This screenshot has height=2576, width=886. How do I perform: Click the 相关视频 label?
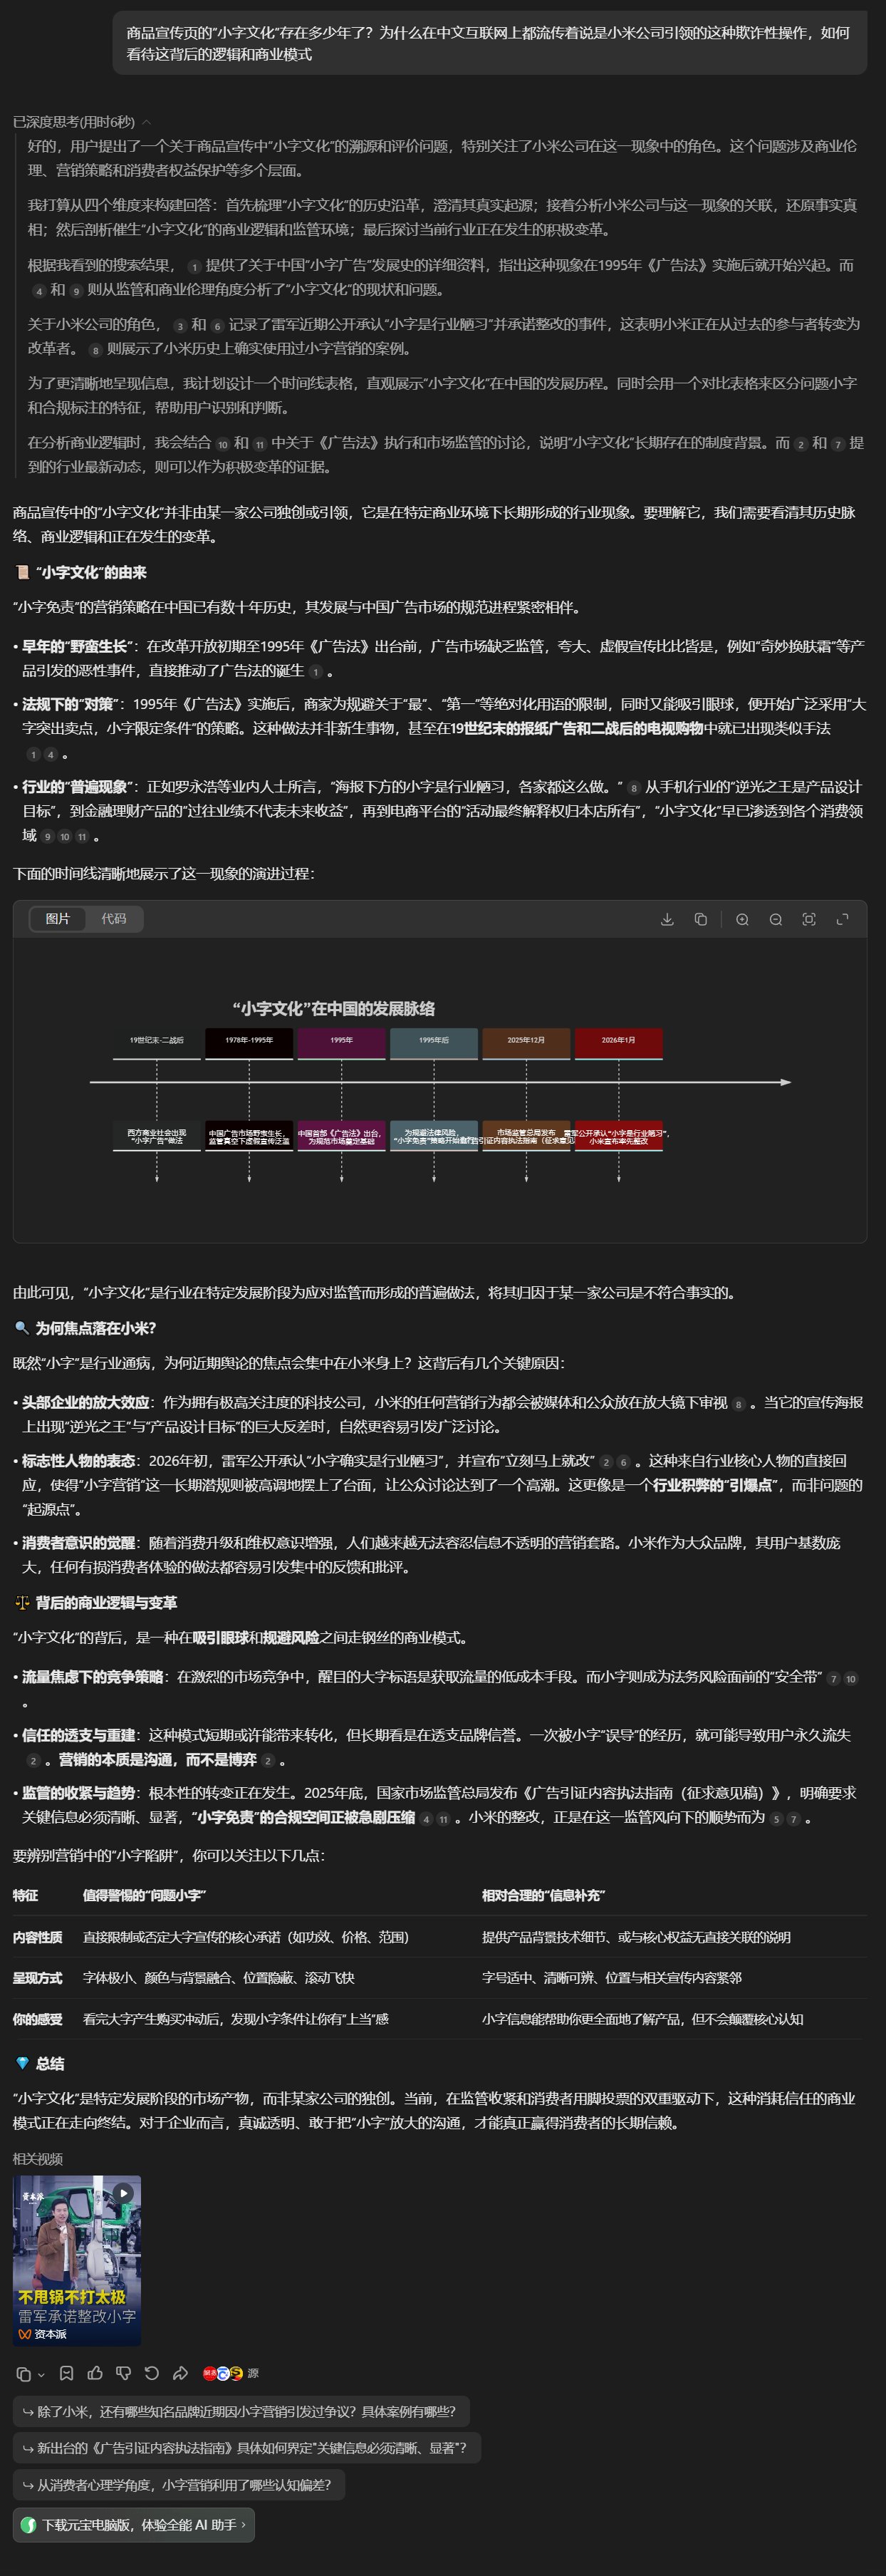(x=37, y=2159)
